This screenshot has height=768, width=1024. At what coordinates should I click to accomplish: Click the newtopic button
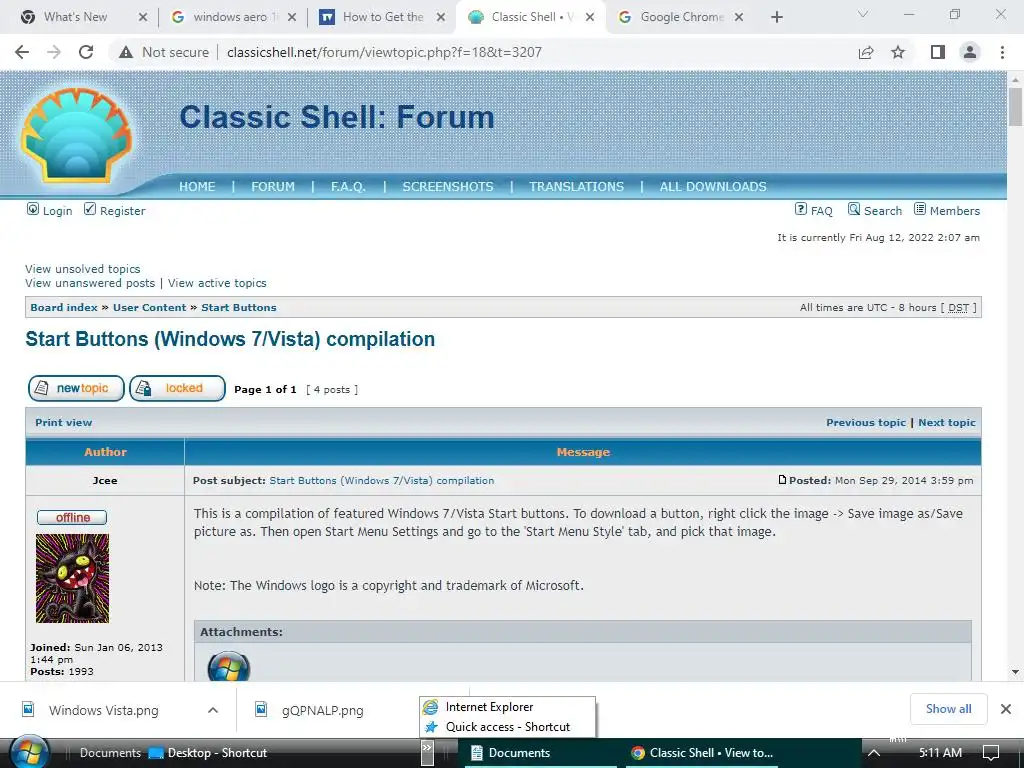coord(76,388)
